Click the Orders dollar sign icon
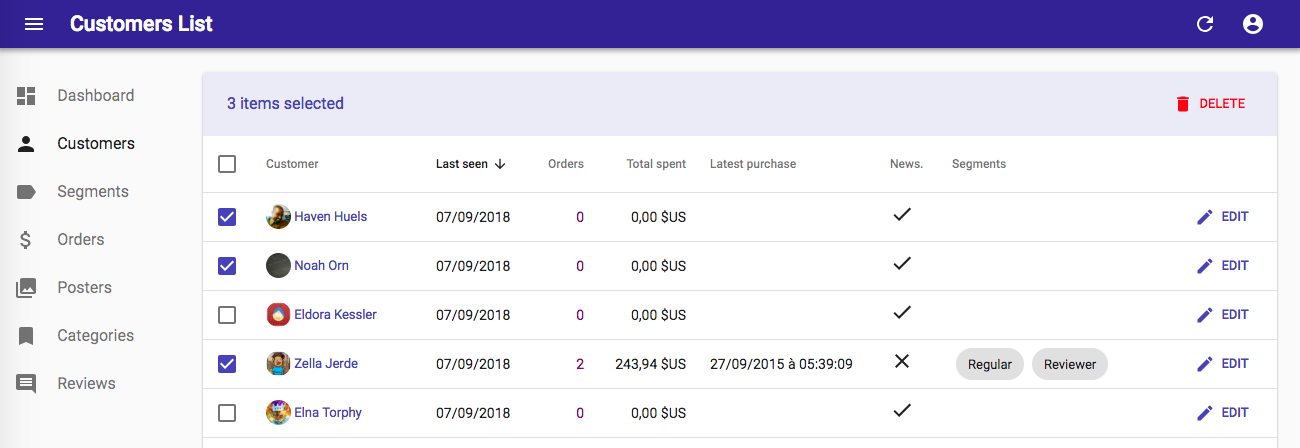The height and width of the screenshot is (448, 1300). (26, 240)
